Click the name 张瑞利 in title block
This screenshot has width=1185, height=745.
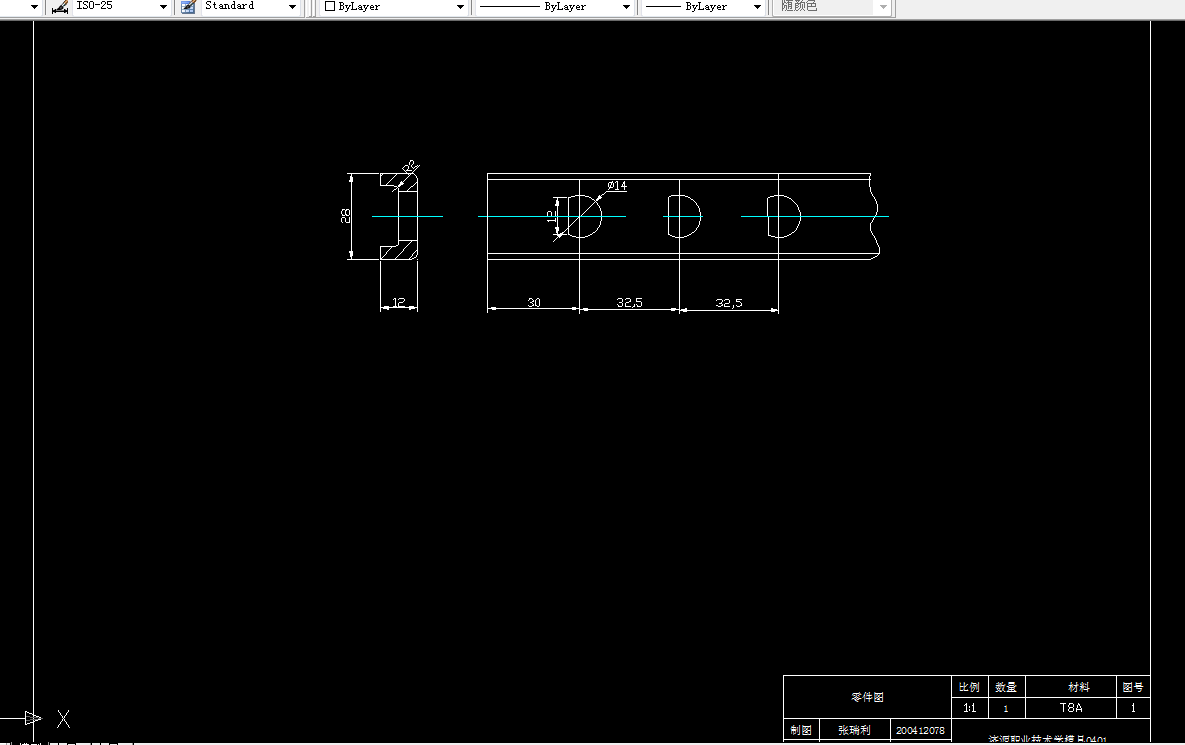click(x=854, y=730)
